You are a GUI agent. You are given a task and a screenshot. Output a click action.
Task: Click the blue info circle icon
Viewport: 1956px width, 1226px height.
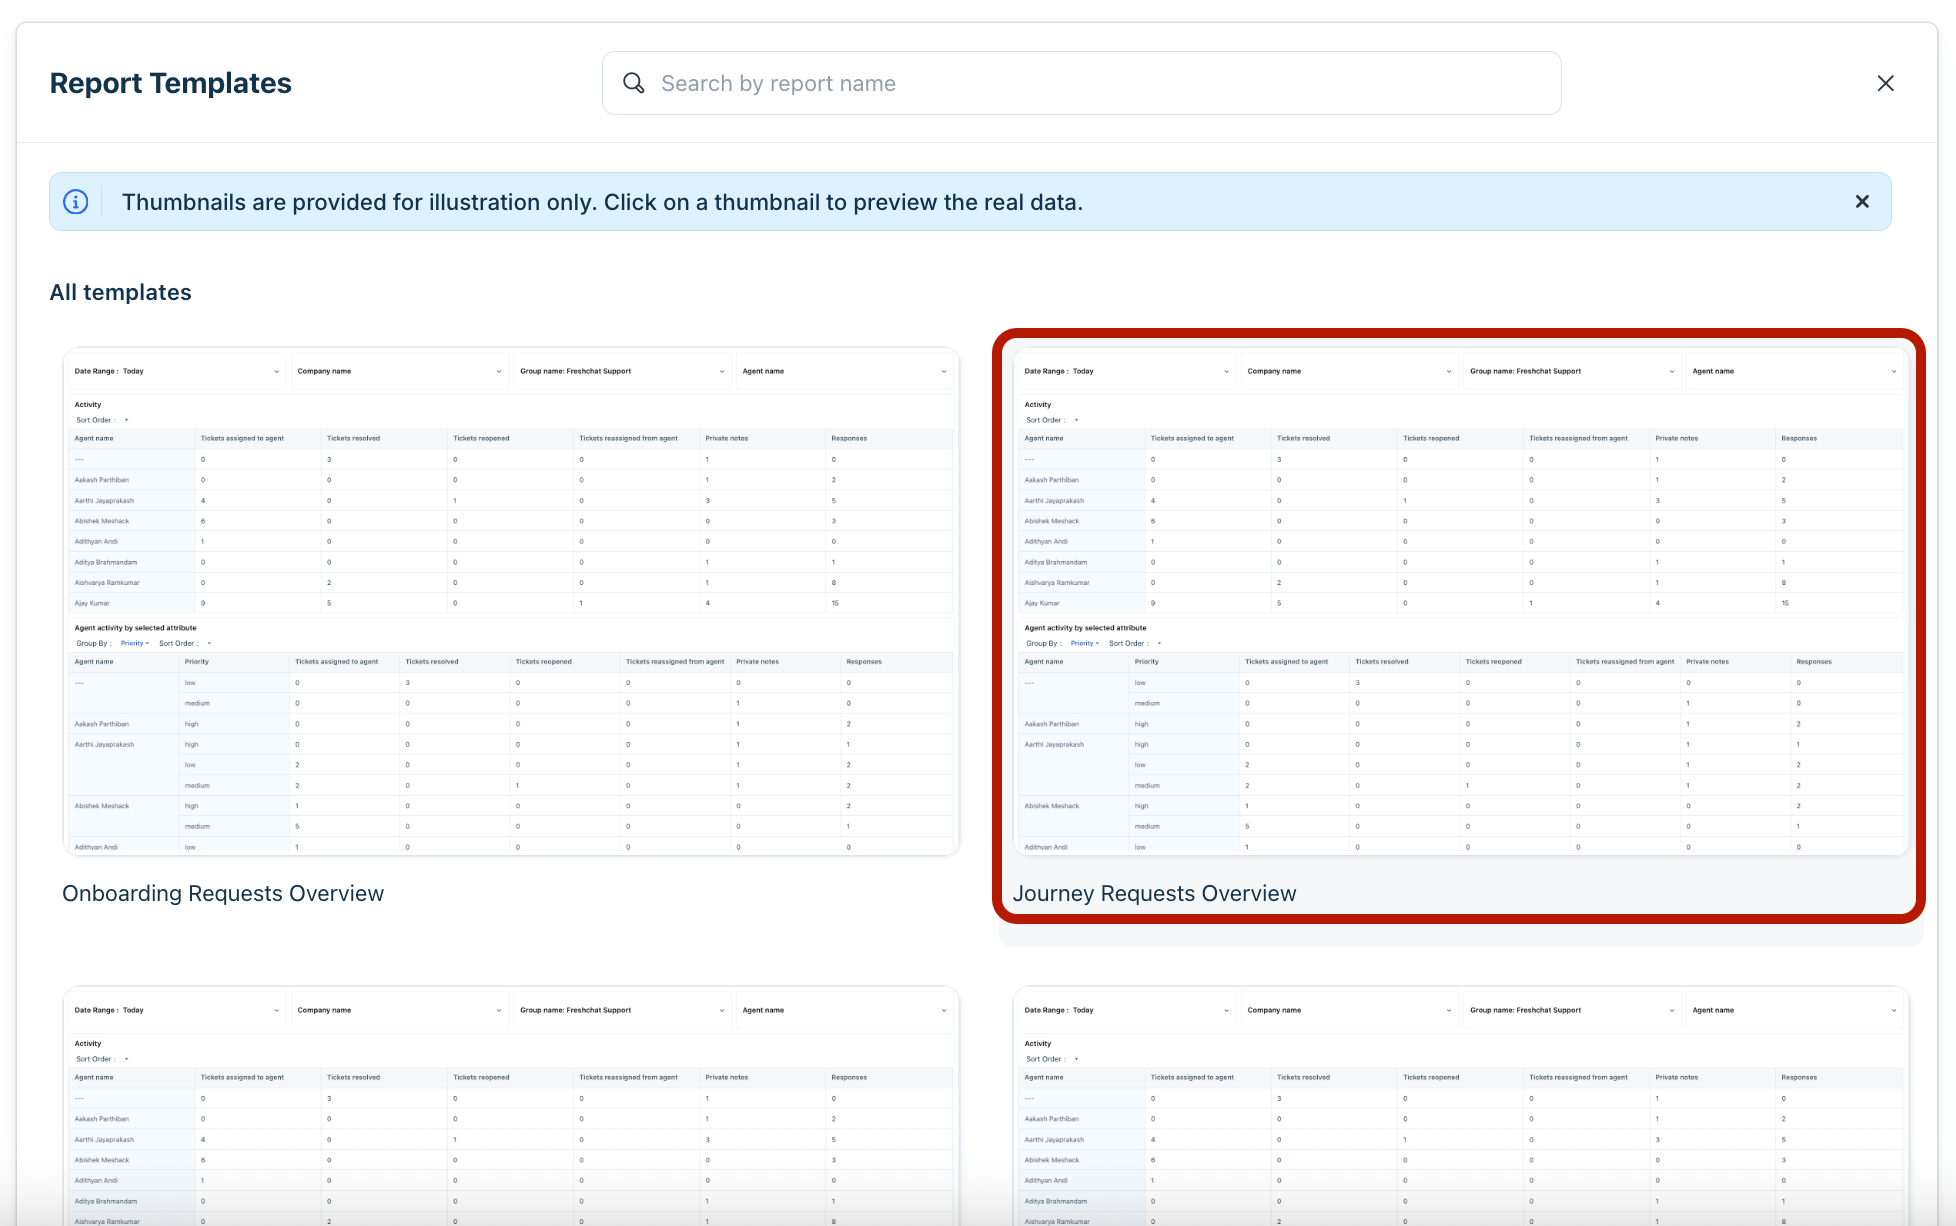76,202
